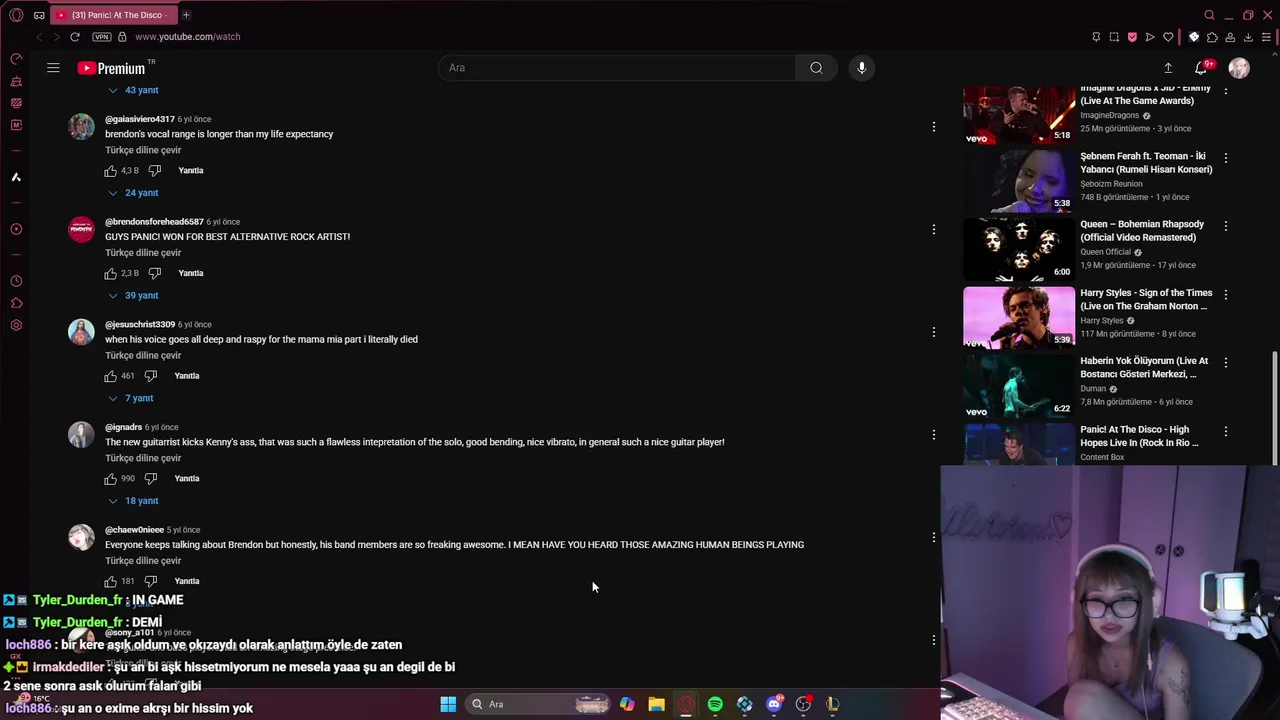
Task: Select the Panic! At The Disco browser tab
Action: (112, 15)
